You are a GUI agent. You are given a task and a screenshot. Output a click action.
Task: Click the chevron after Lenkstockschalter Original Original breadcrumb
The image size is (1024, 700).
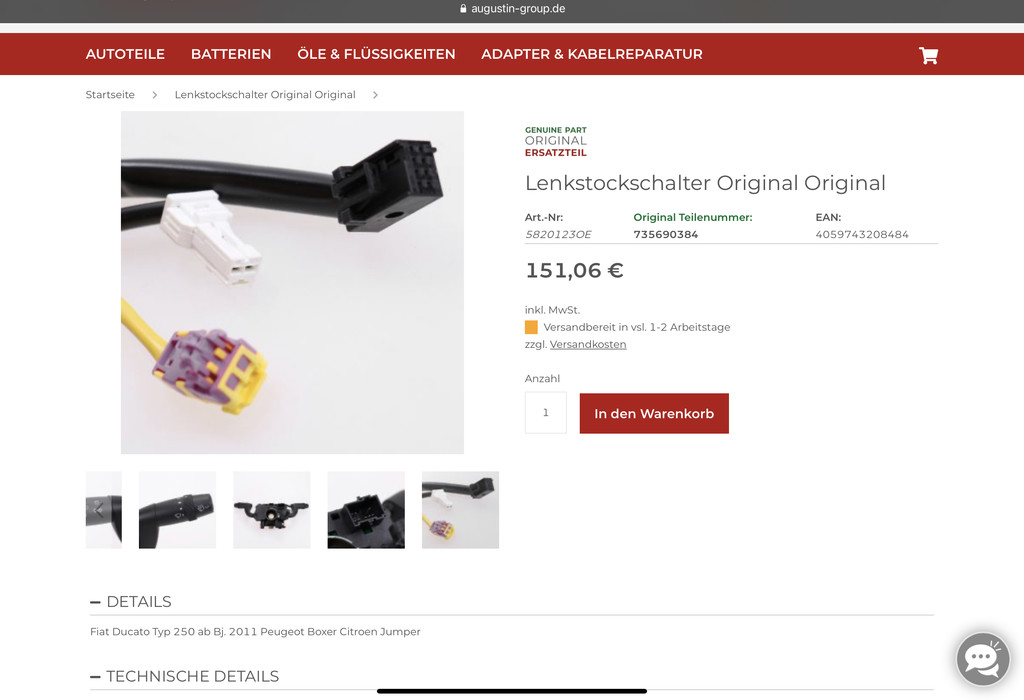[376, 95]
